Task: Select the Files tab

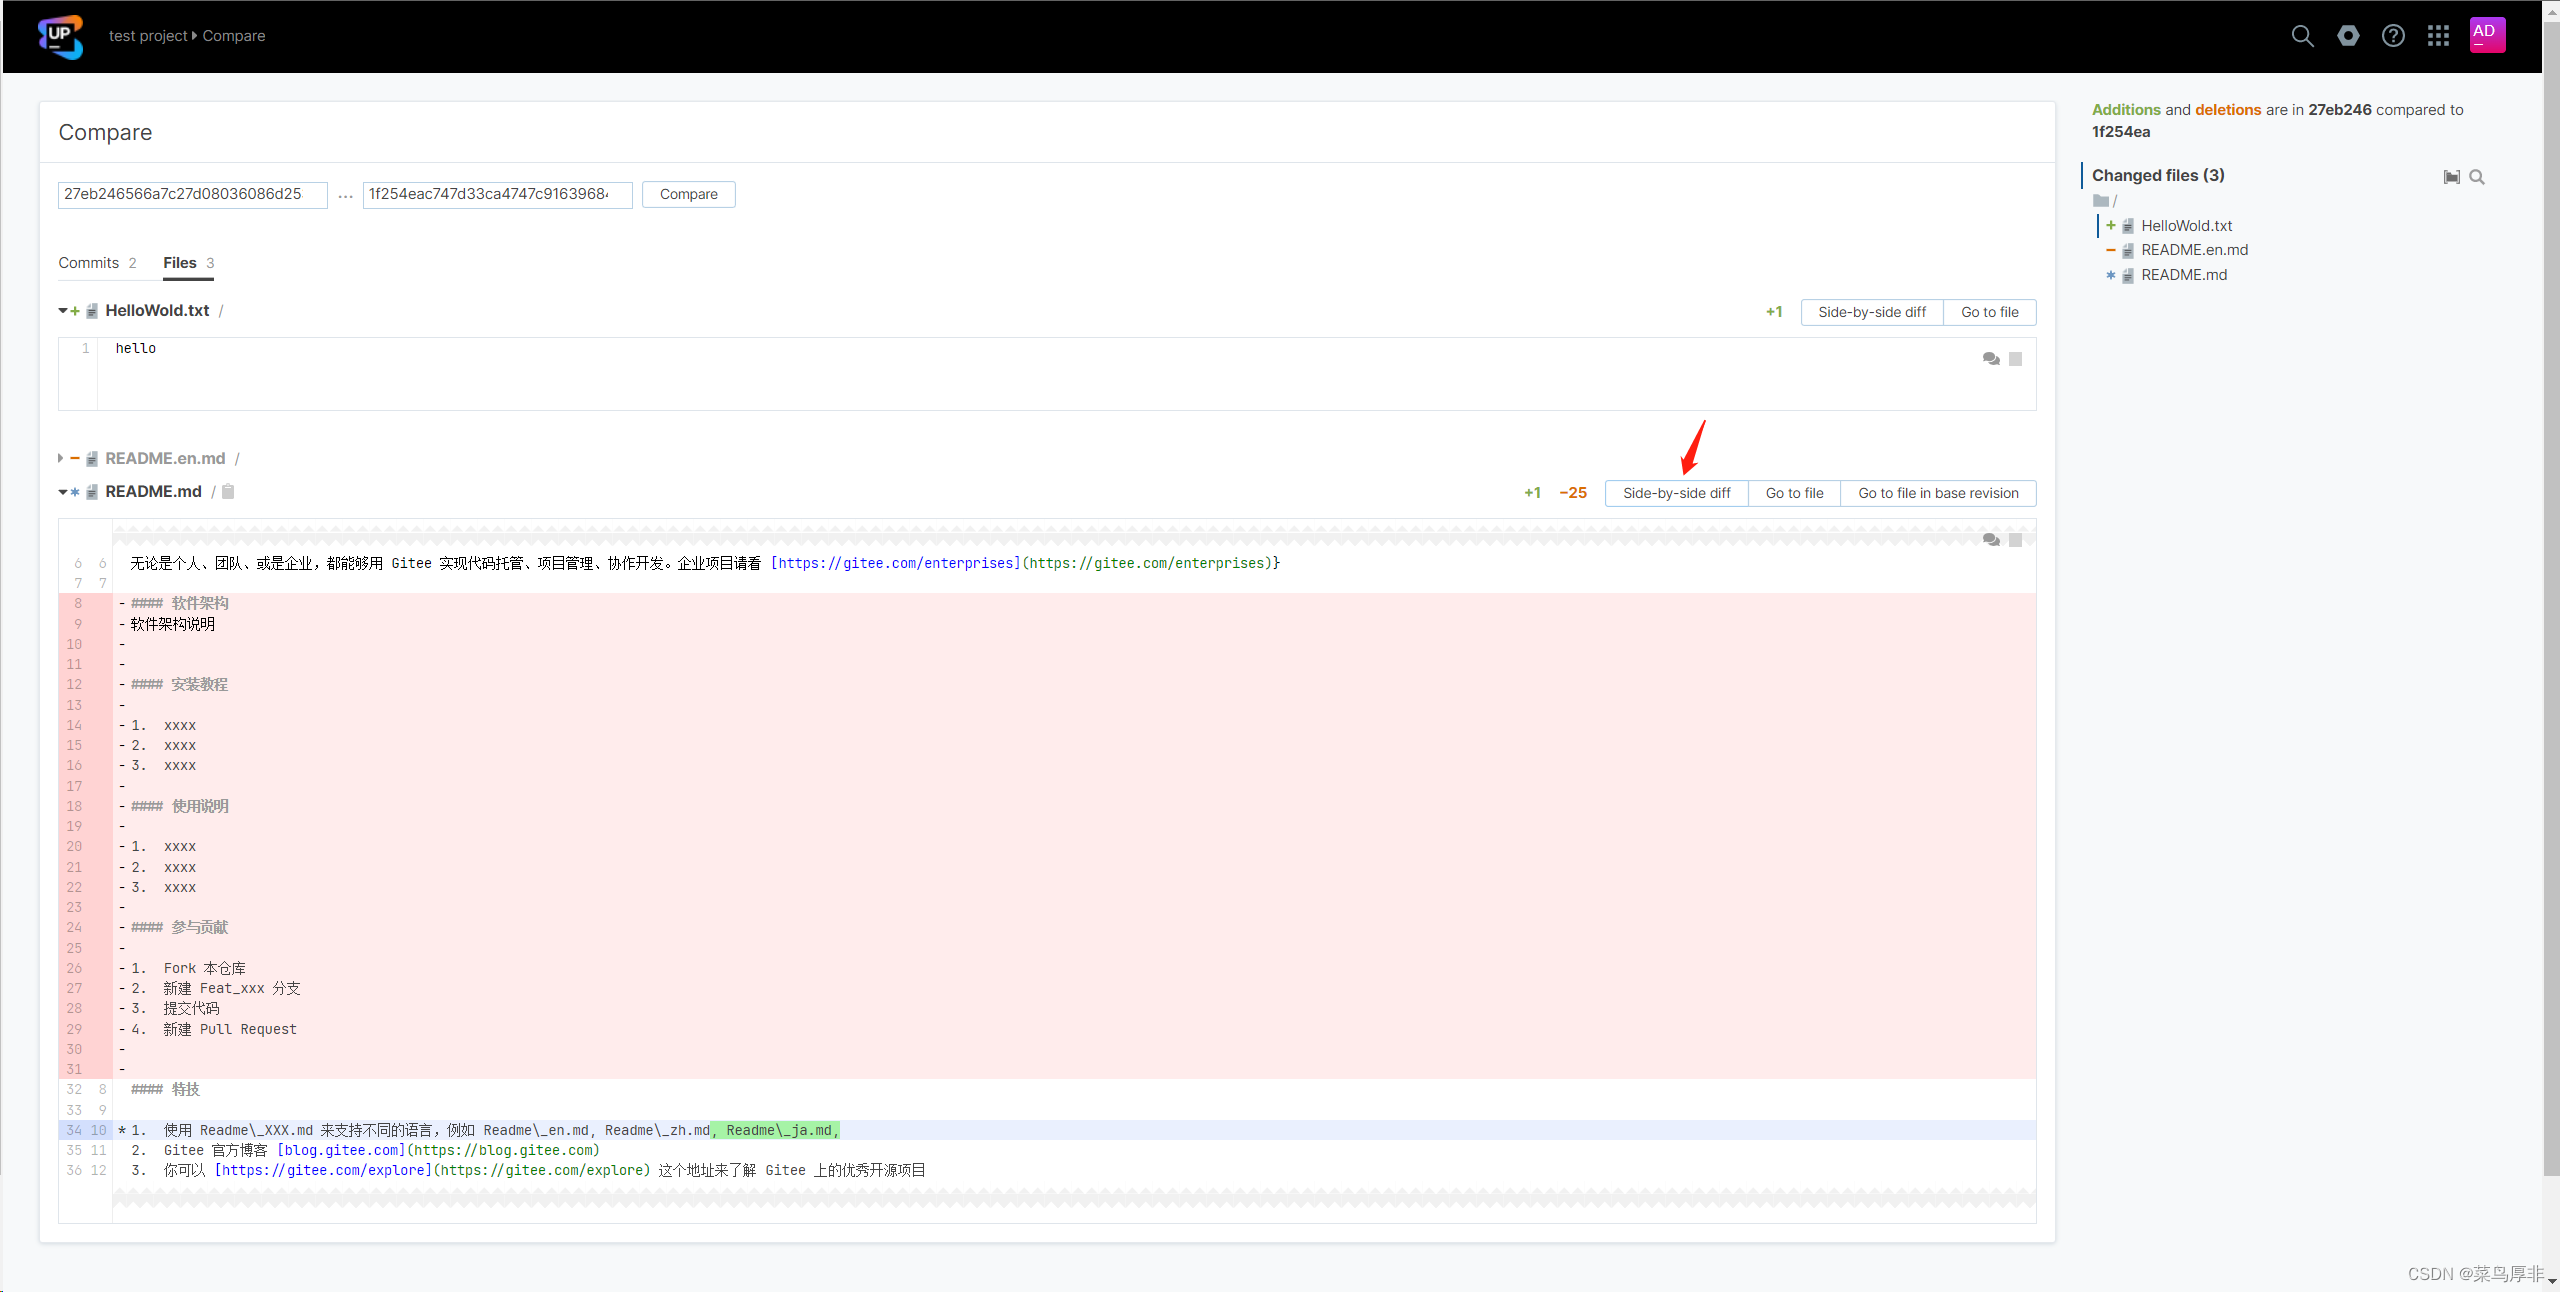Action: pos(180,263)
